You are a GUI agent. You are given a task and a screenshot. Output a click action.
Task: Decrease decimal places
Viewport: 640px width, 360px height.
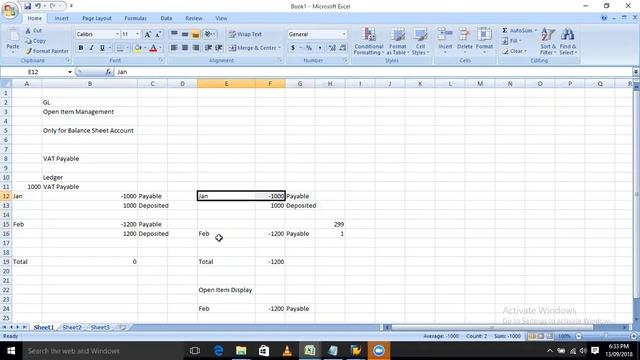343,48
